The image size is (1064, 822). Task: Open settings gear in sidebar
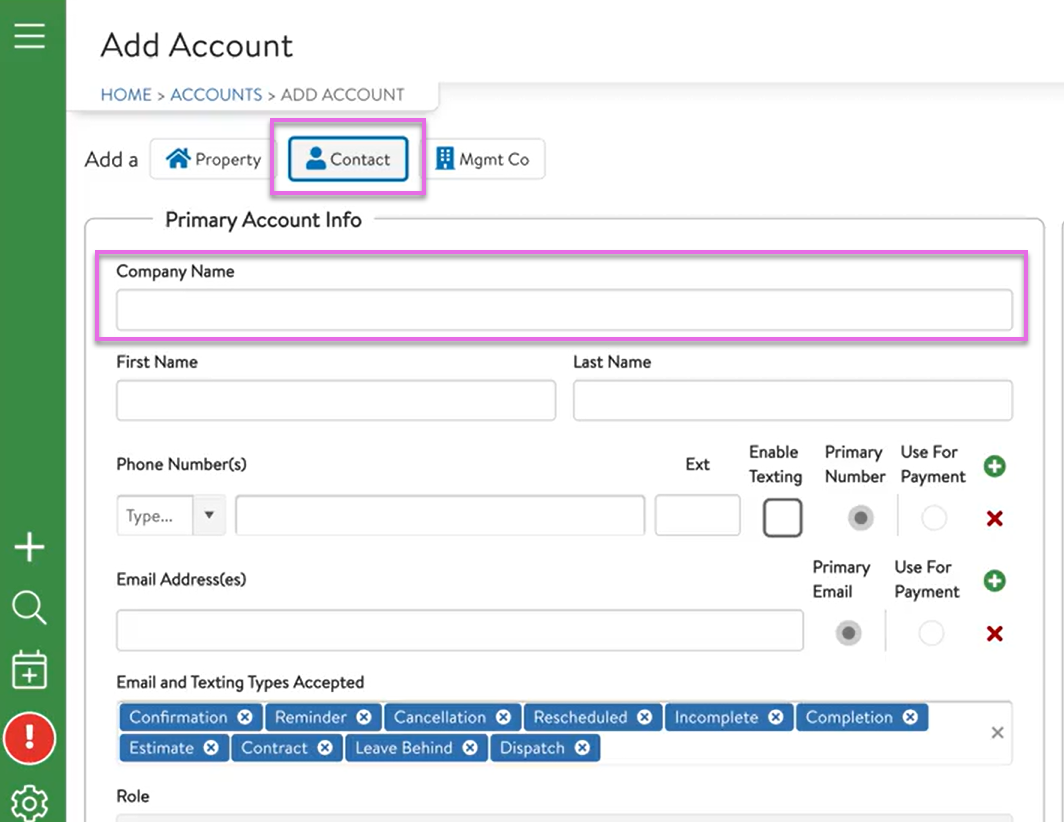30,802
